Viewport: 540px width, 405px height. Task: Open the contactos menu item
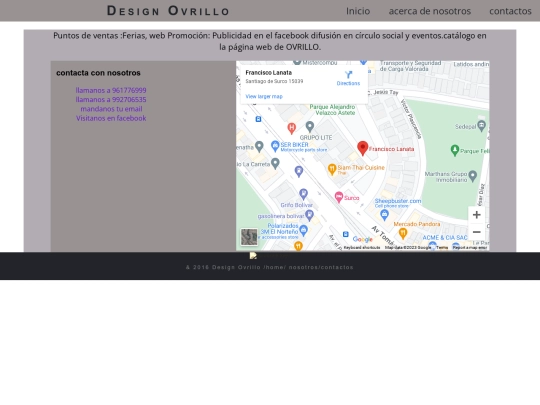click(510, 11)
